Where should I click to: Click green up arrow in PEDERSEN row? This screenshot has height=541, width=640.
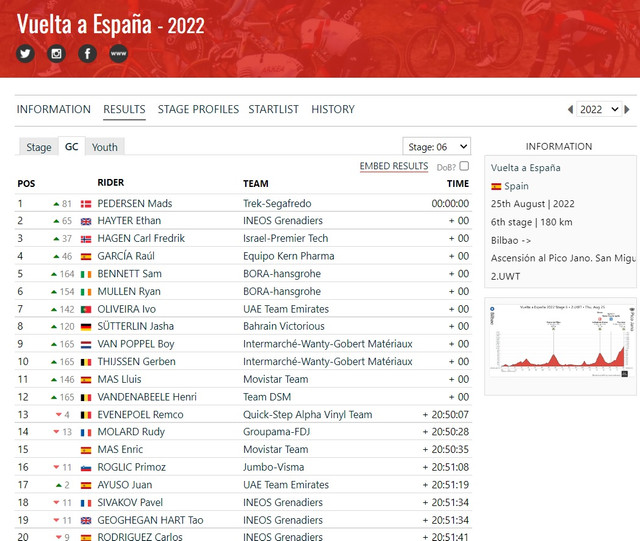click(x=56, y=204)
